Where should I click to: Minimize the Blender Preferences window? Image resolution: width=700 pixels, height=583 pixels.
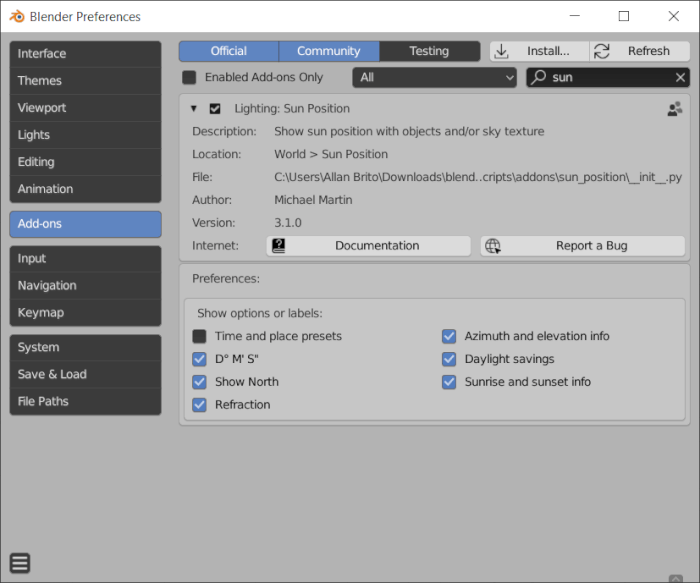click(x=575, y=16)
